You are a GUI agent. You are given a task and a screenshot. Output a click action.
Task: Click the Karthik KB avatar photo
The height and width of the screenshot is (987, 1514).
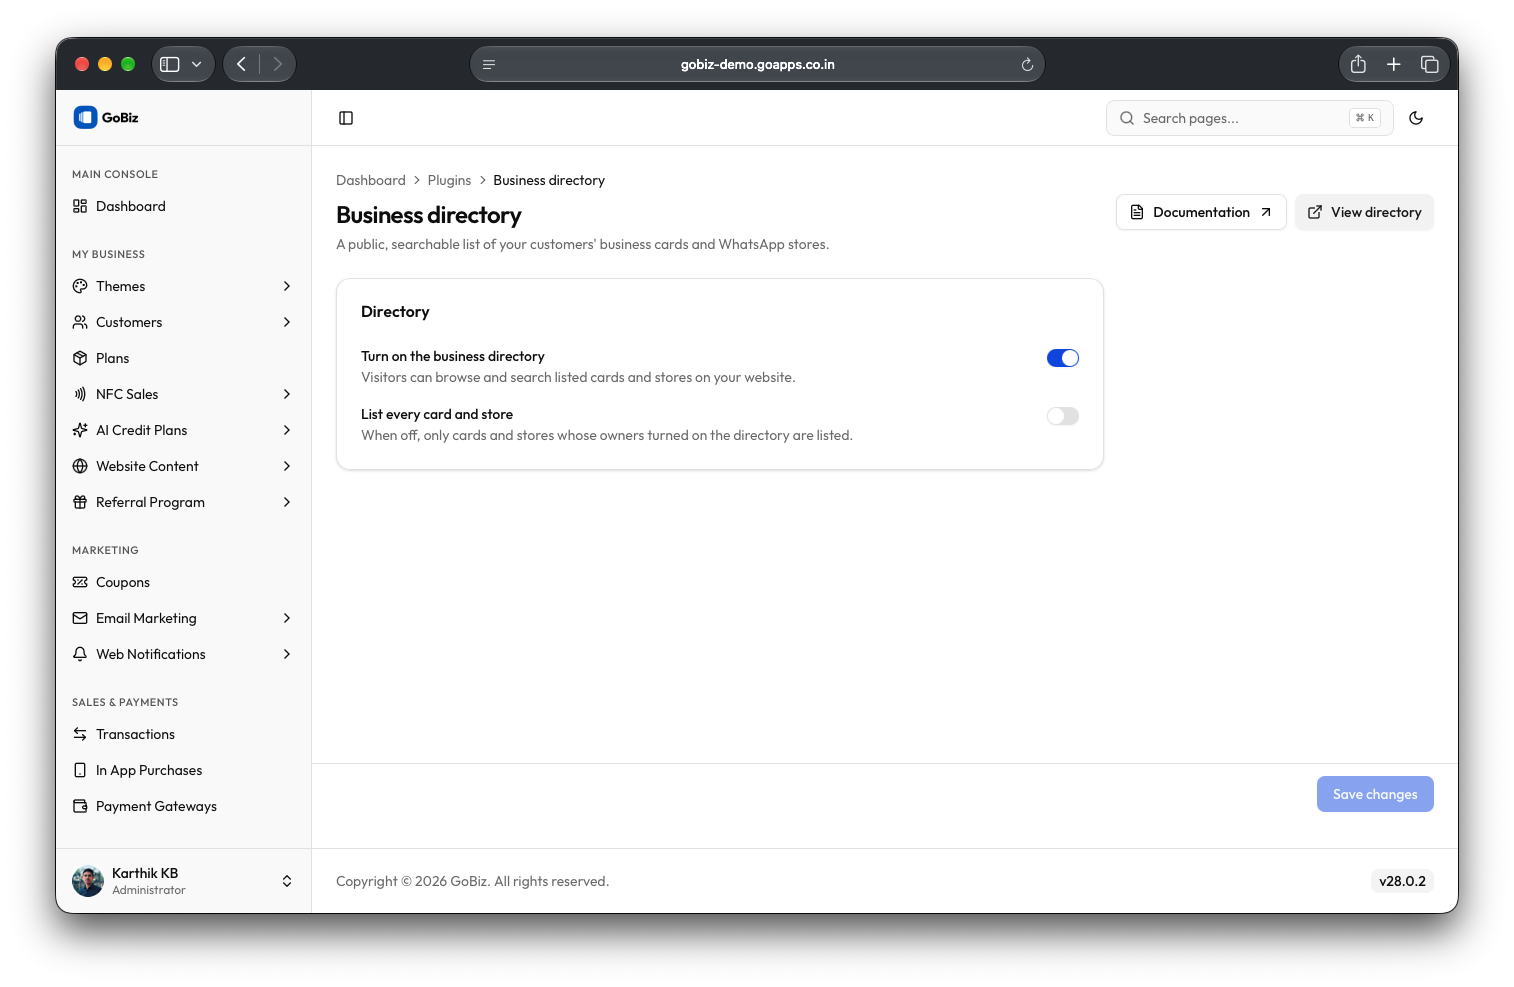pyautogui.click(x=88, y=881)
